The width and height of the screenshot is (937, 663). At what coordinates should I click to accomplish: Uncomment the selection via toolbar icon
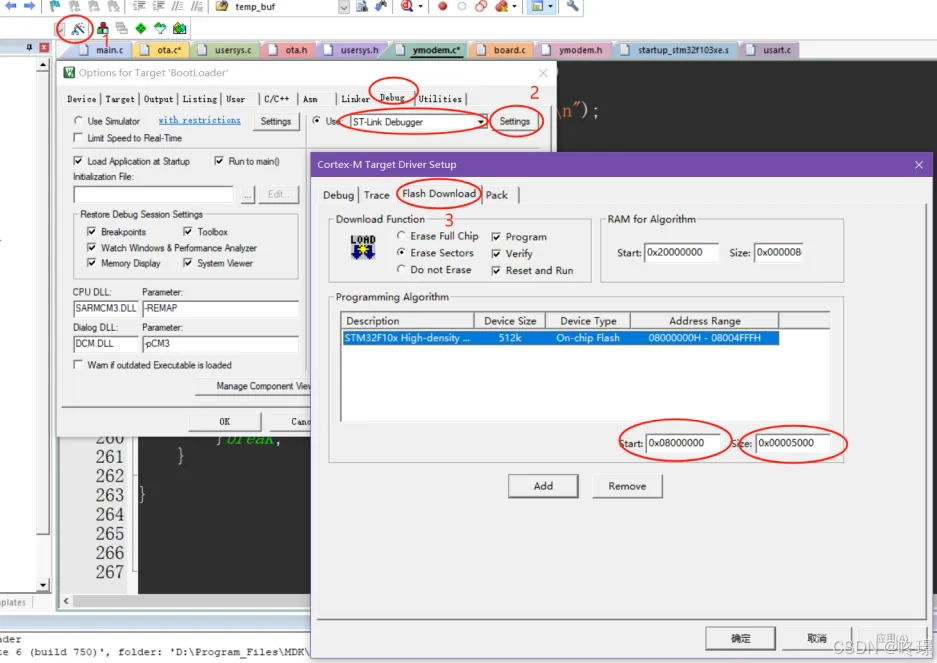tap(197, 6)
